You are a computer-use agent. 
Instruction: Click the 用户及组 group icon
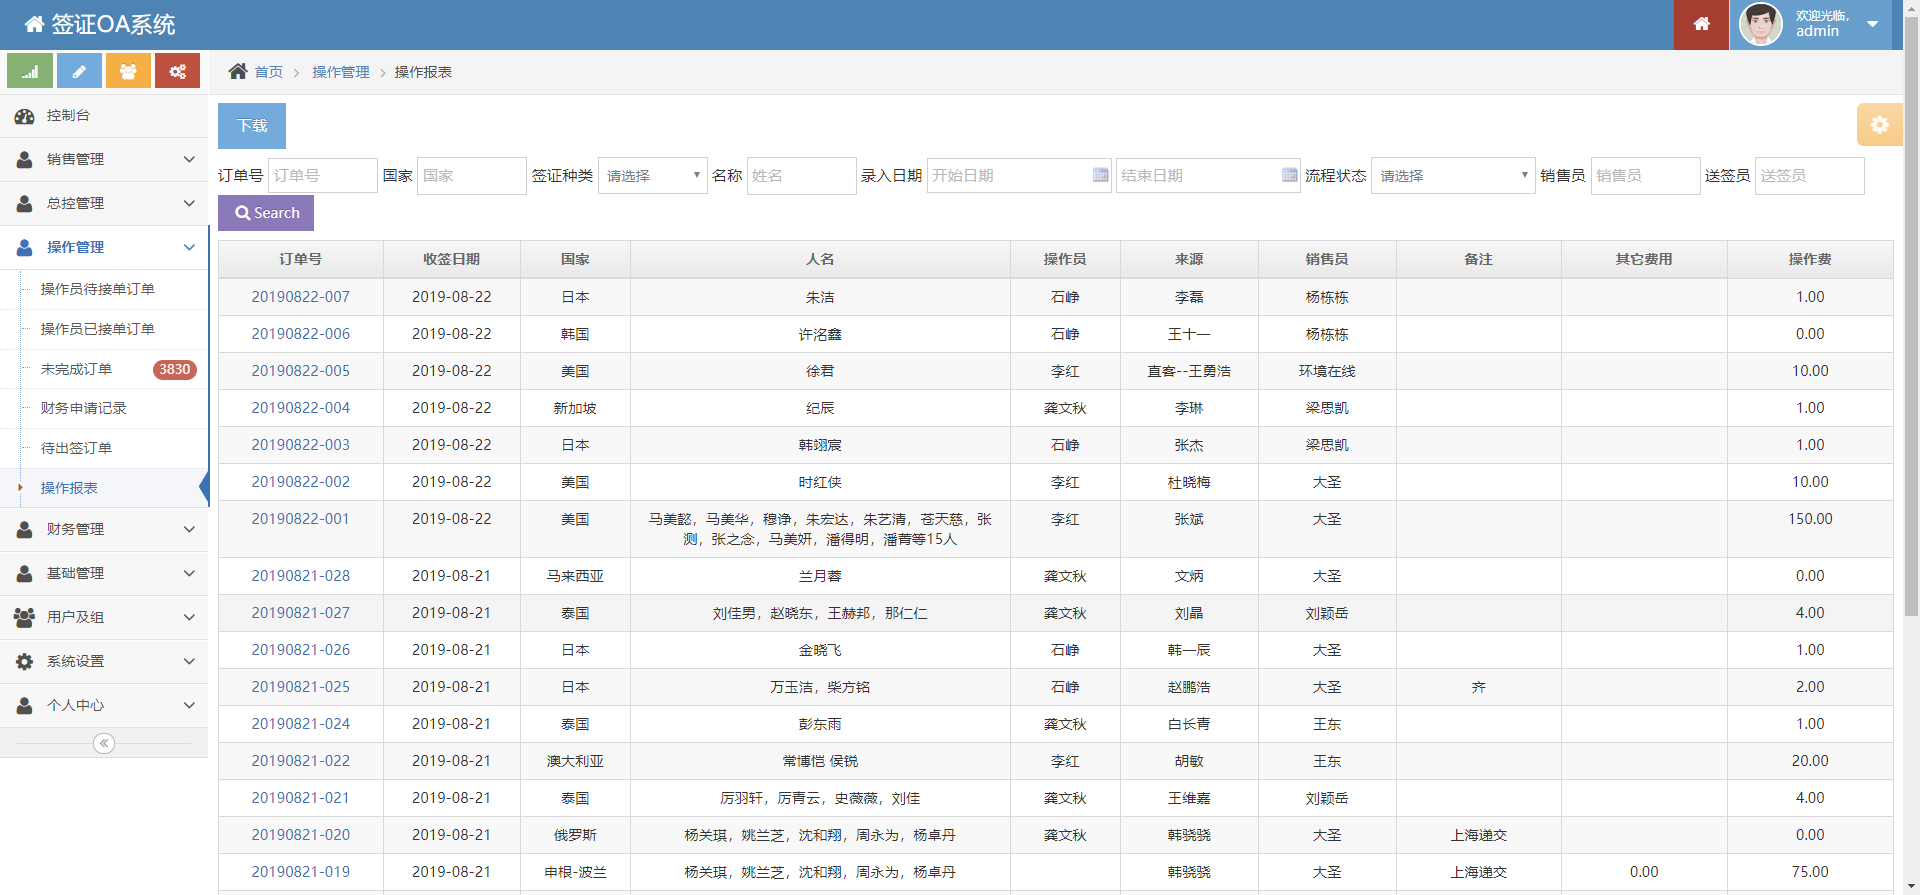(25, 617)
